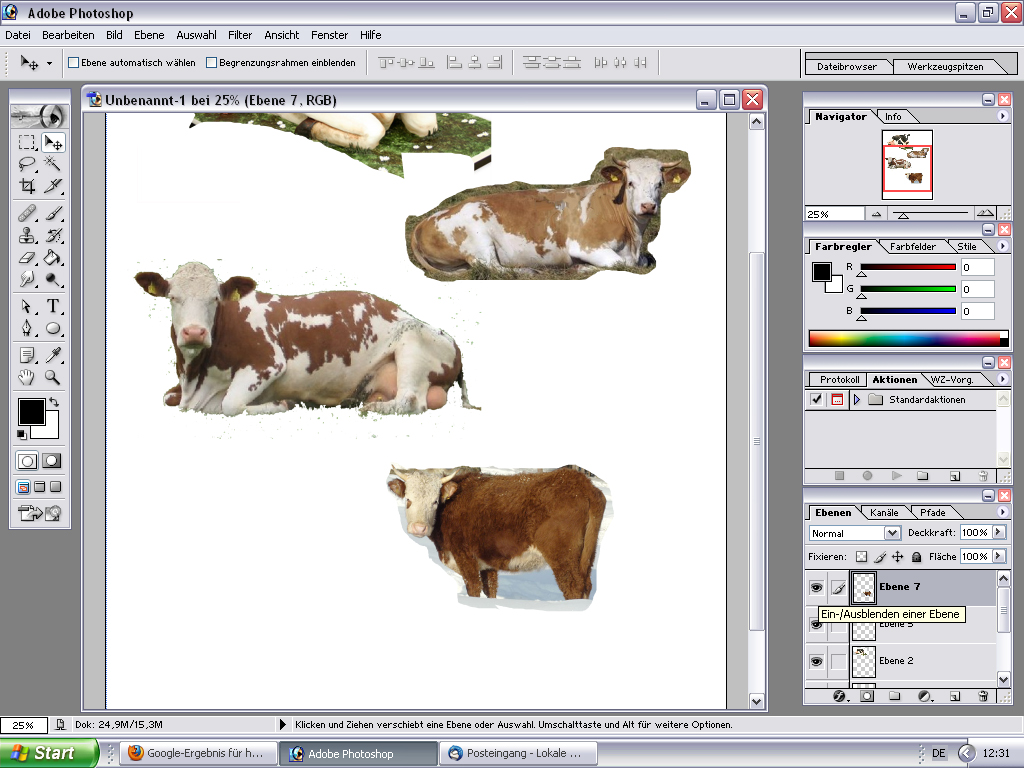Select the Lasso tool
Viewport: 1024px width, 768px height.
27,164
